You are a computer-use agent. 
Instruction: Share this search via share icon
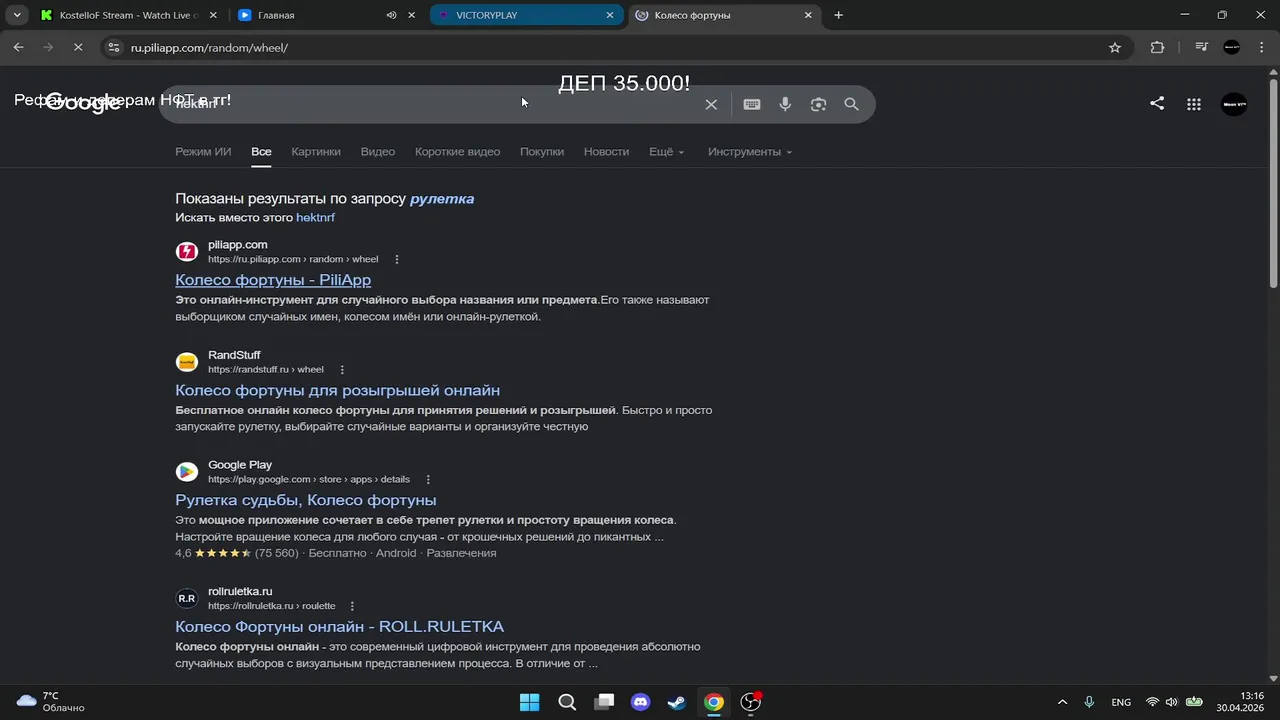(1157, 103)
